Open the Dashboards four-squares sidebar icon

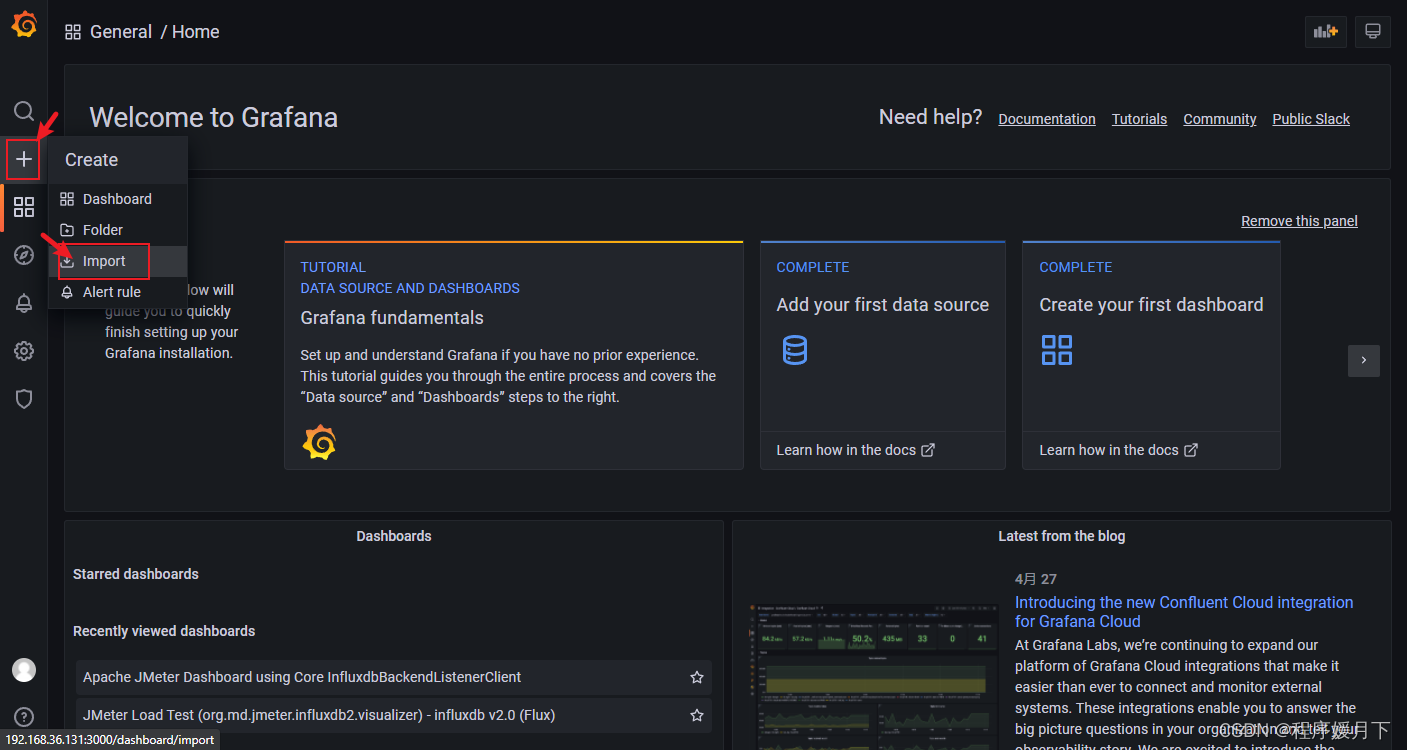pos(24,207)
